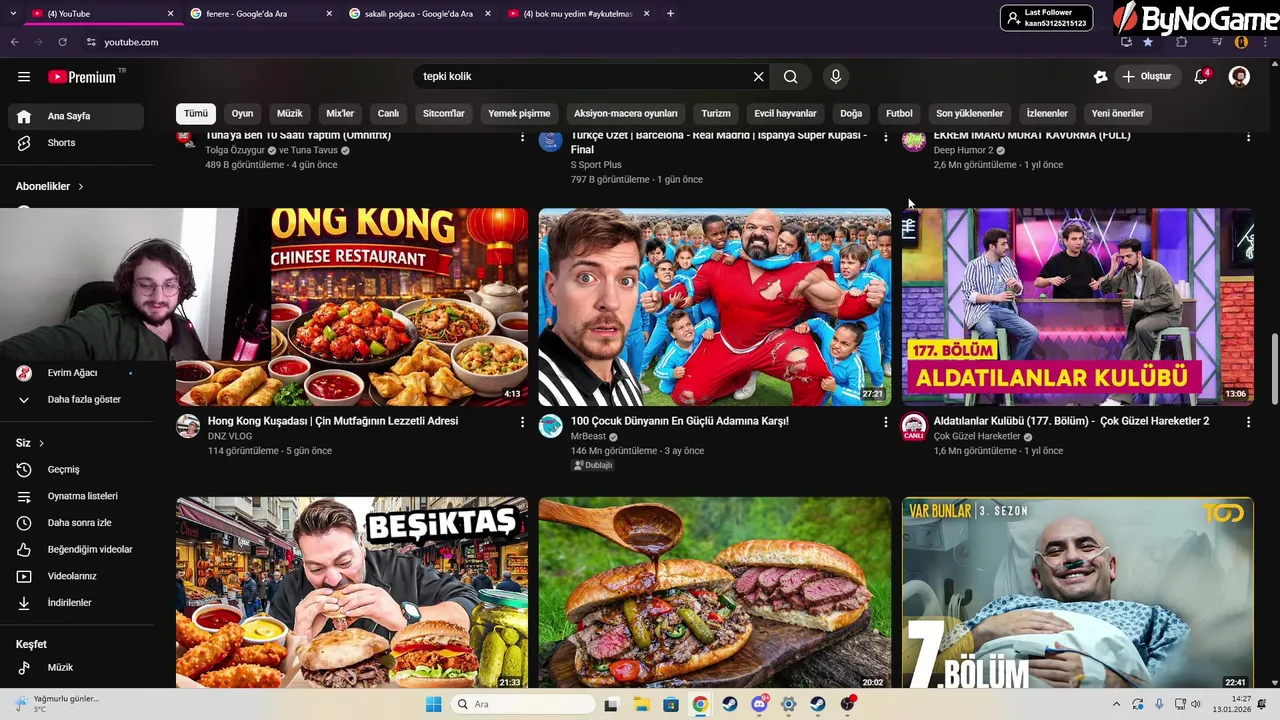Open Discord from the taskbar

click(759, 704)
